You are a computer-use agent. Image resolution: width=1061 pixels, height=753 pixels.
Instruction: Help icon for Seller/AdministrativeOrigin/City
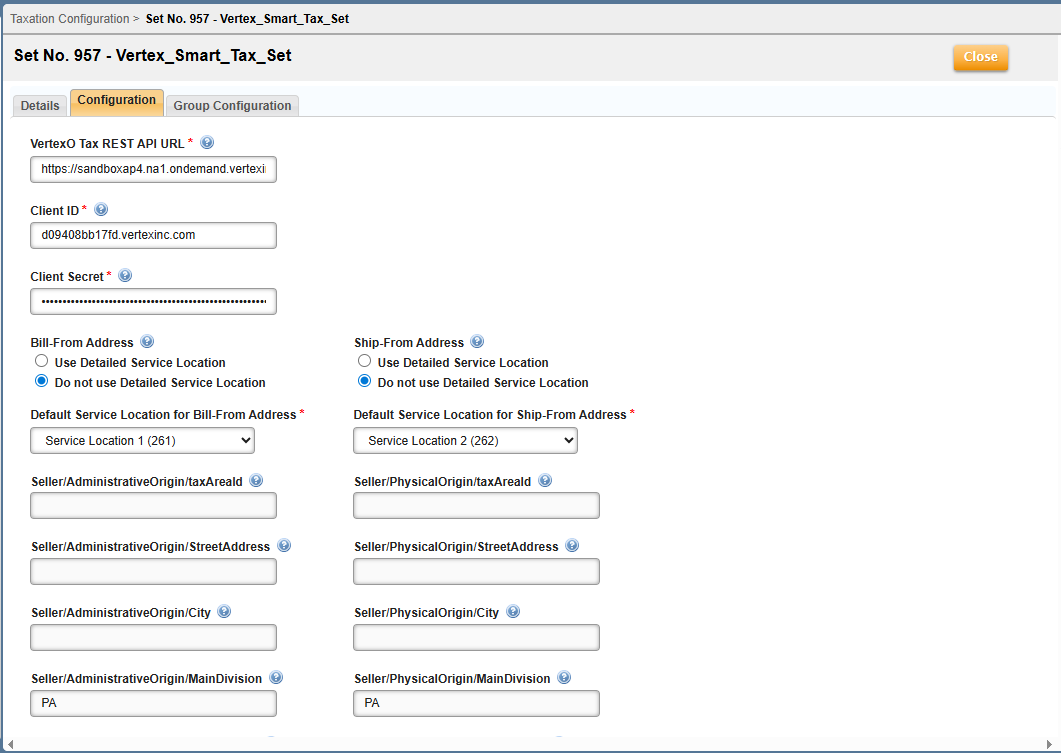point(224,612)
